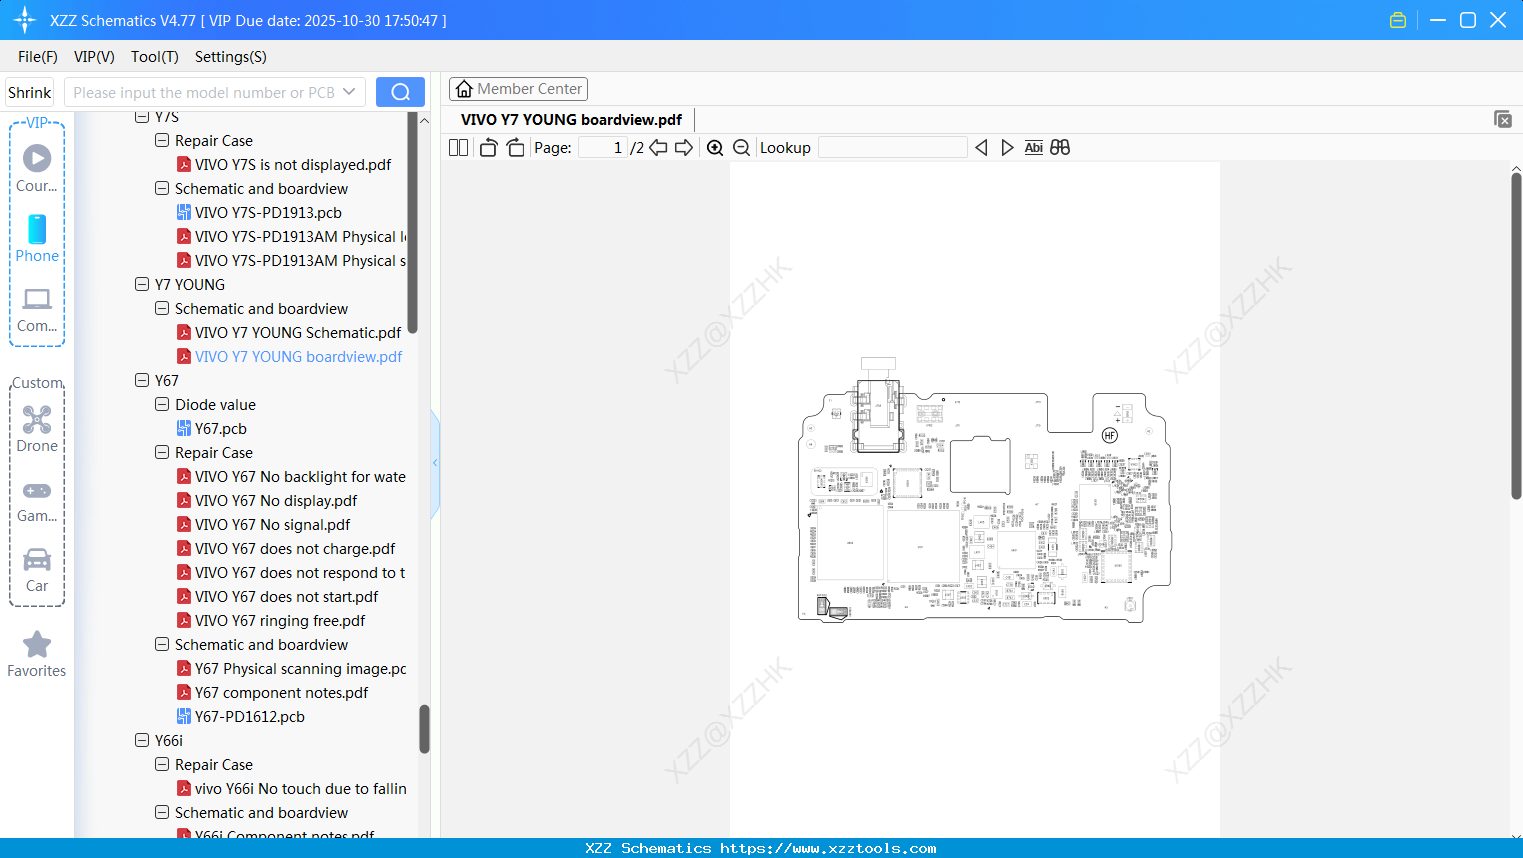Select the Drone category
The width and height of the screenshot is (1523, 858).
coord(37,429)
